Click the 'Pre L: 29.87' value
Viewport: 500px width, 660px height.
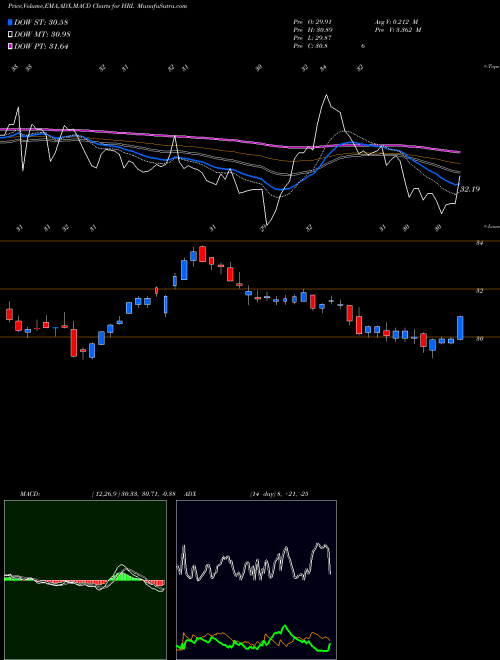pyautogui.click(x=313, y=38)
